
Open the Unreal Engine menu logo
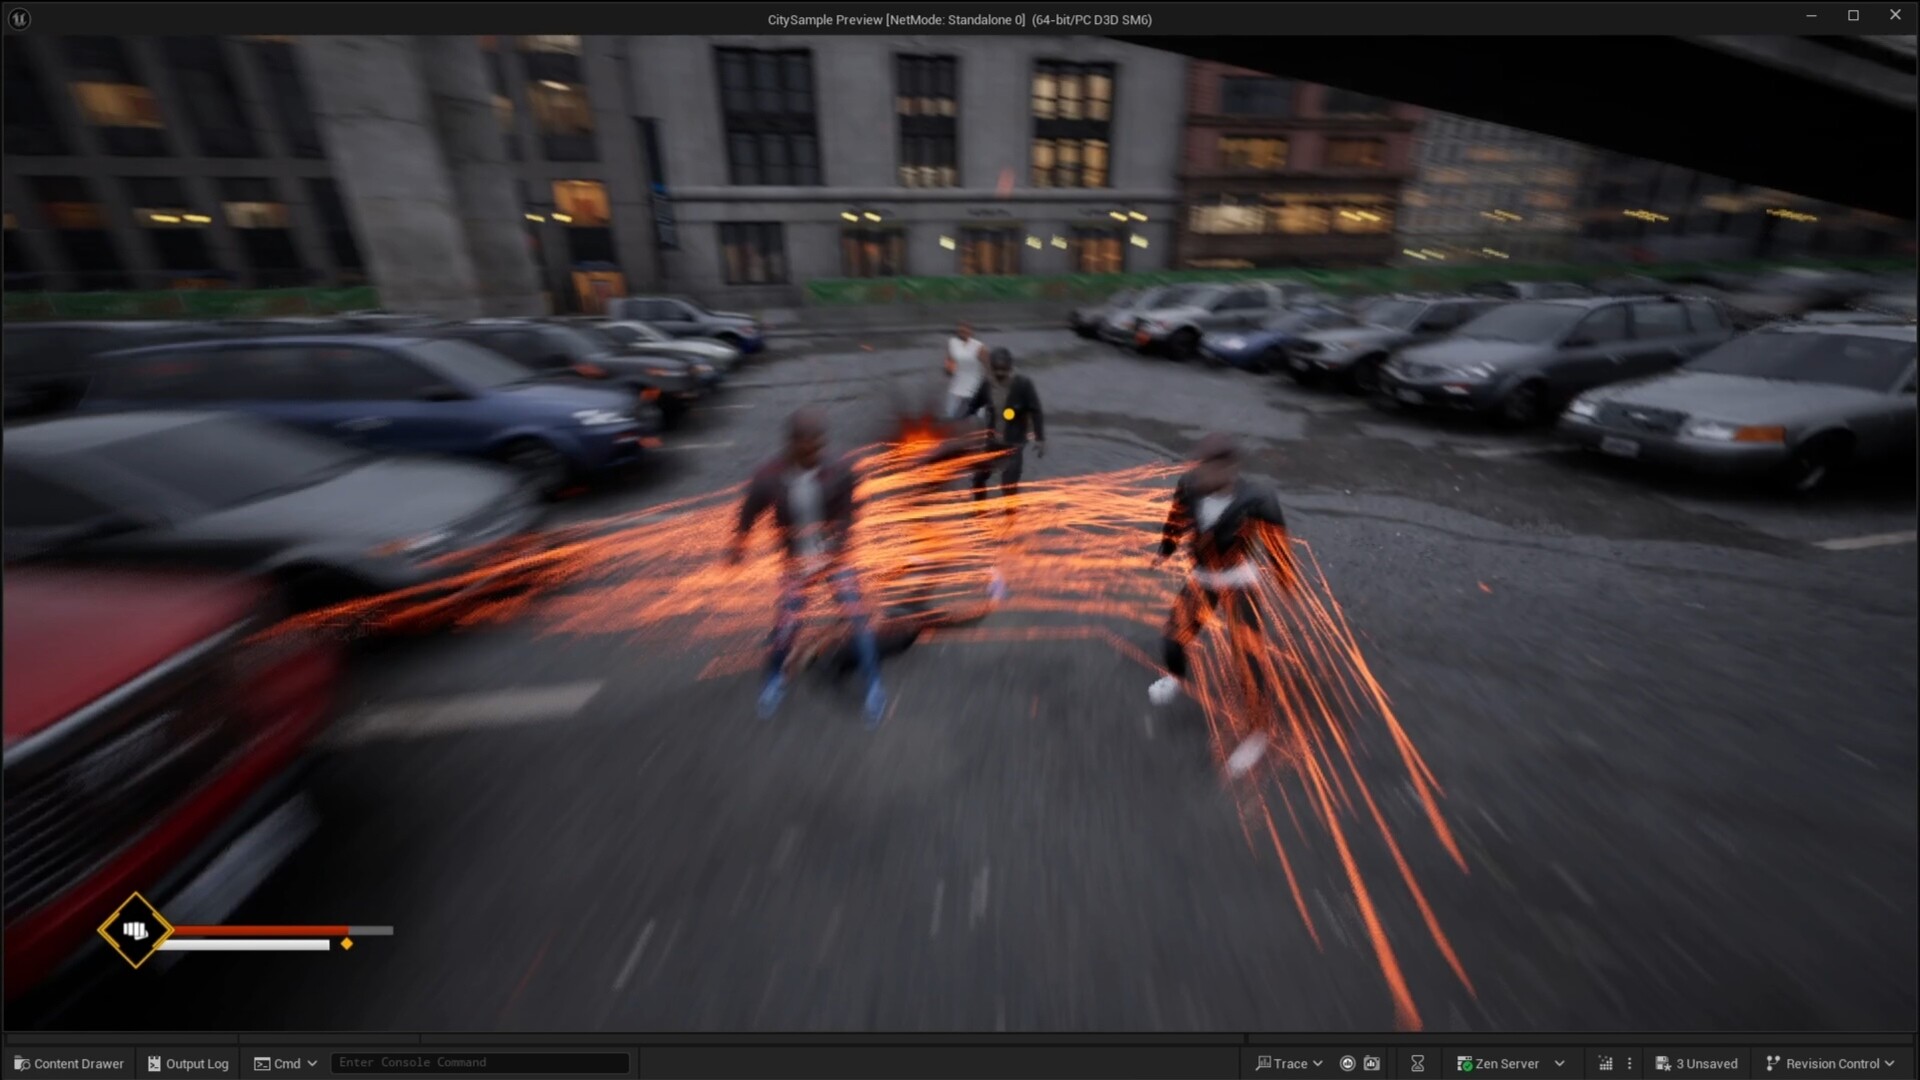(18, 18)
